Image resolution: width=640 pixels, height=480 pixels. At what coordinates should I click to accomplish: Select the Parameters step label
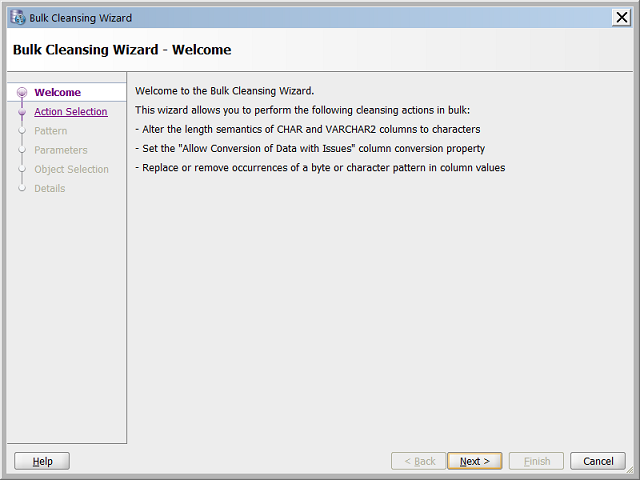[61, 150]
